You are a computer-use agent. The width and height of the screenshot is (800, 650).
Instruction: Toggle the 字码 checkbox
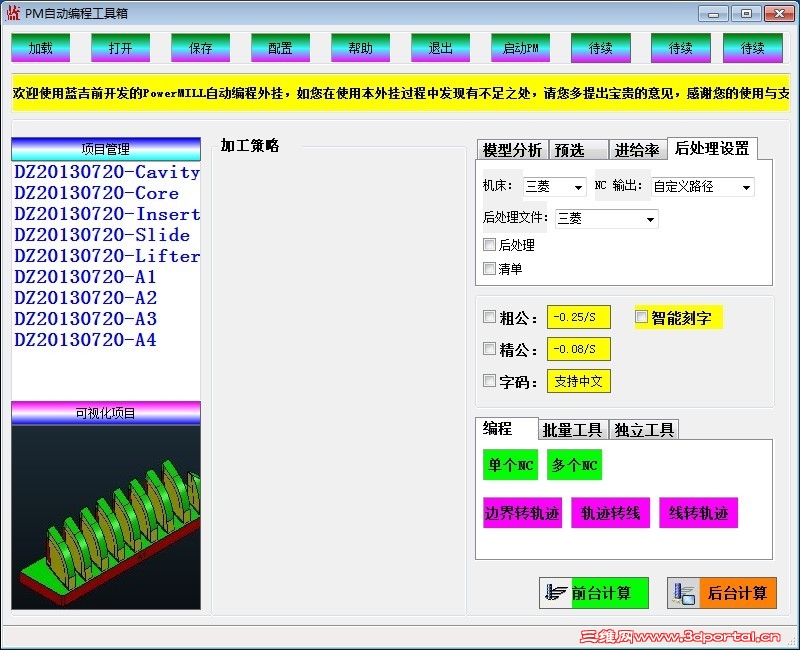pyautogui.click(x=489, y=381)
